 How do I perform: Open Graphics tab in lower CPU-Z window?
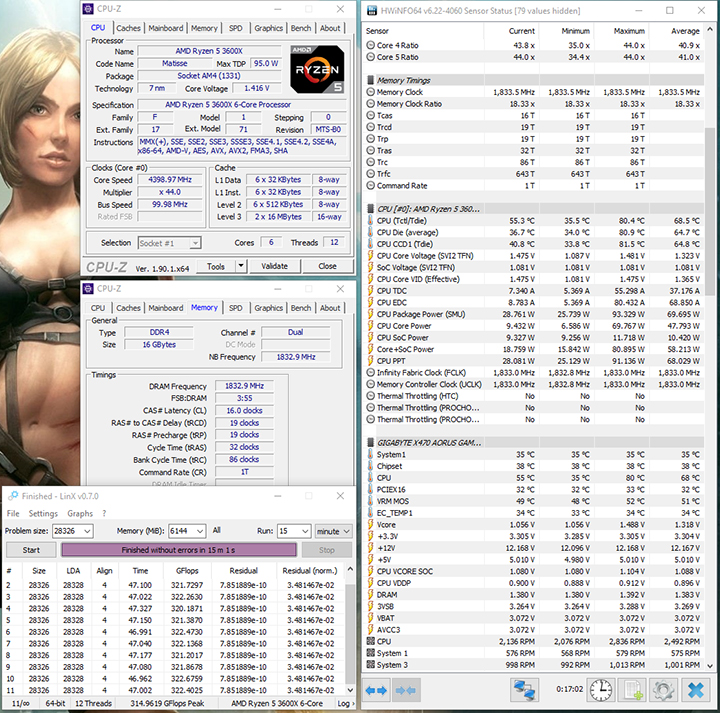269,308
